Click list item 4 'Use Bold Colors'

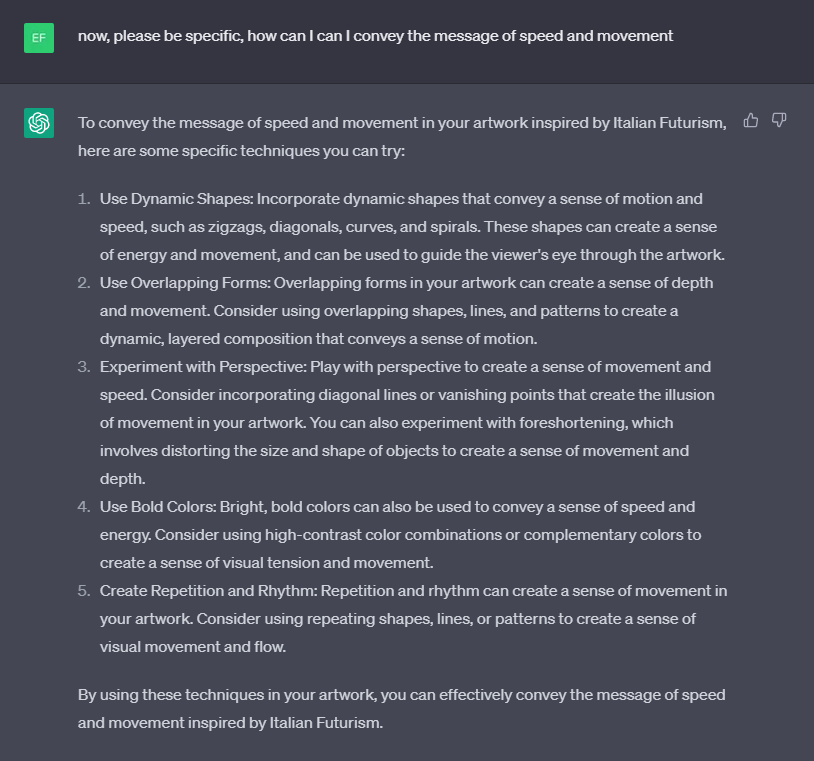pyautogui.click(x=400, y=535)
